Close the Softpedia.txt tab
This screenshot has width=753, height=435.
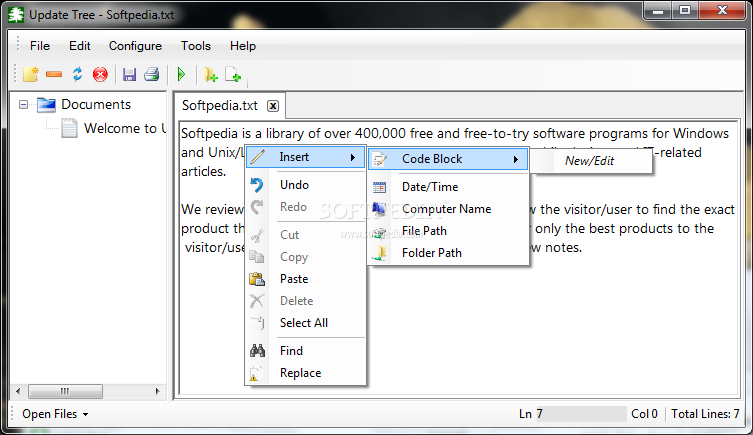[273, 106]
